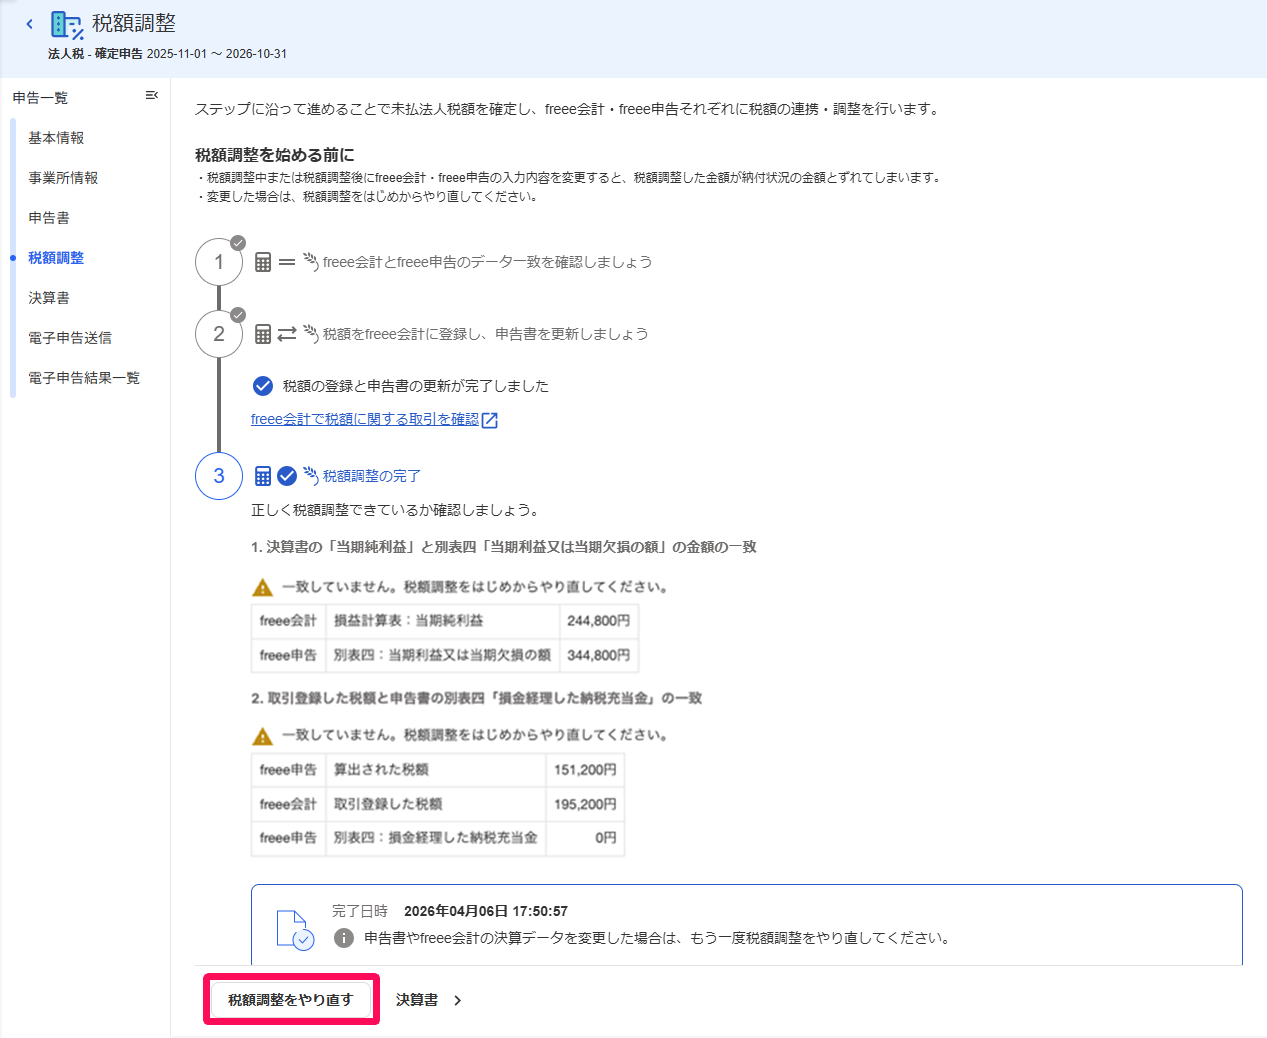Click the 344,800円 cell

coord(598,655)
